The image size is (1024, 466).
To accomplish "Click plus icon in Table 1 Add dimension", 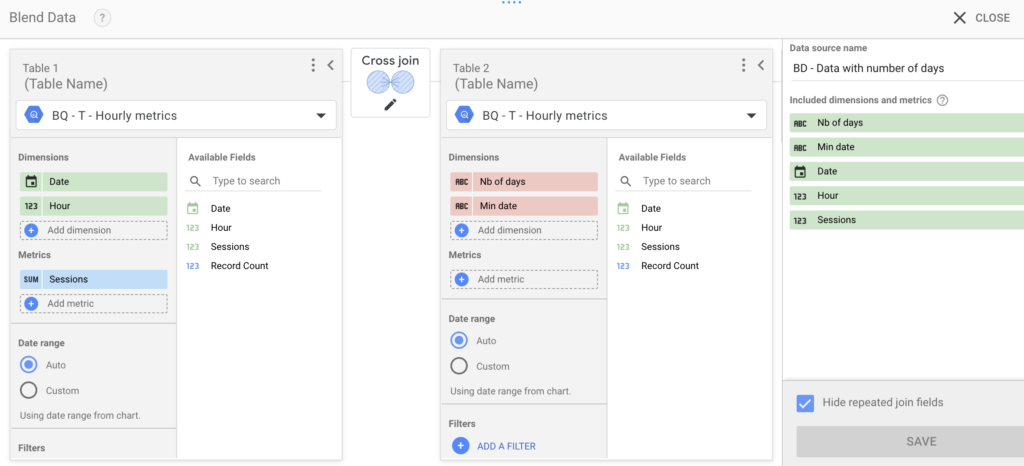I will point(31,230).
